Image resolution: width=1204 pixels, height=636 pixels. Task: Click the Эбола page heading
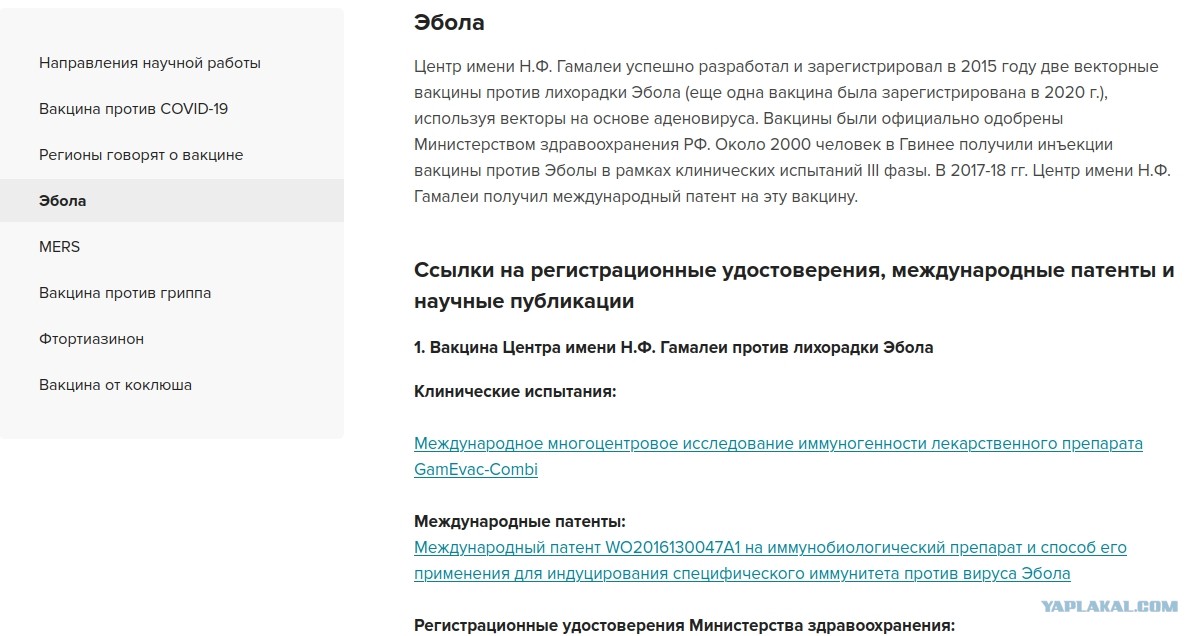pyautogui.click(x=449, y=23)
